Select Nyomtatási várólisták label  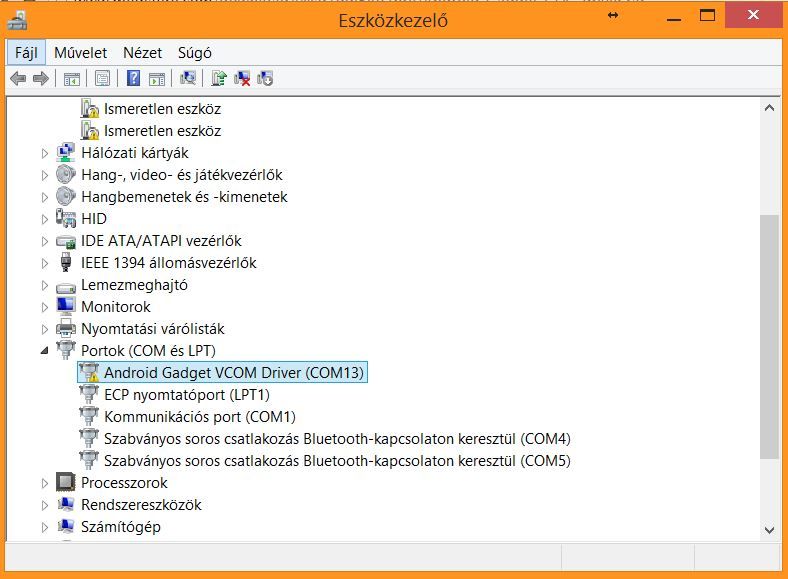pos(153,328)
